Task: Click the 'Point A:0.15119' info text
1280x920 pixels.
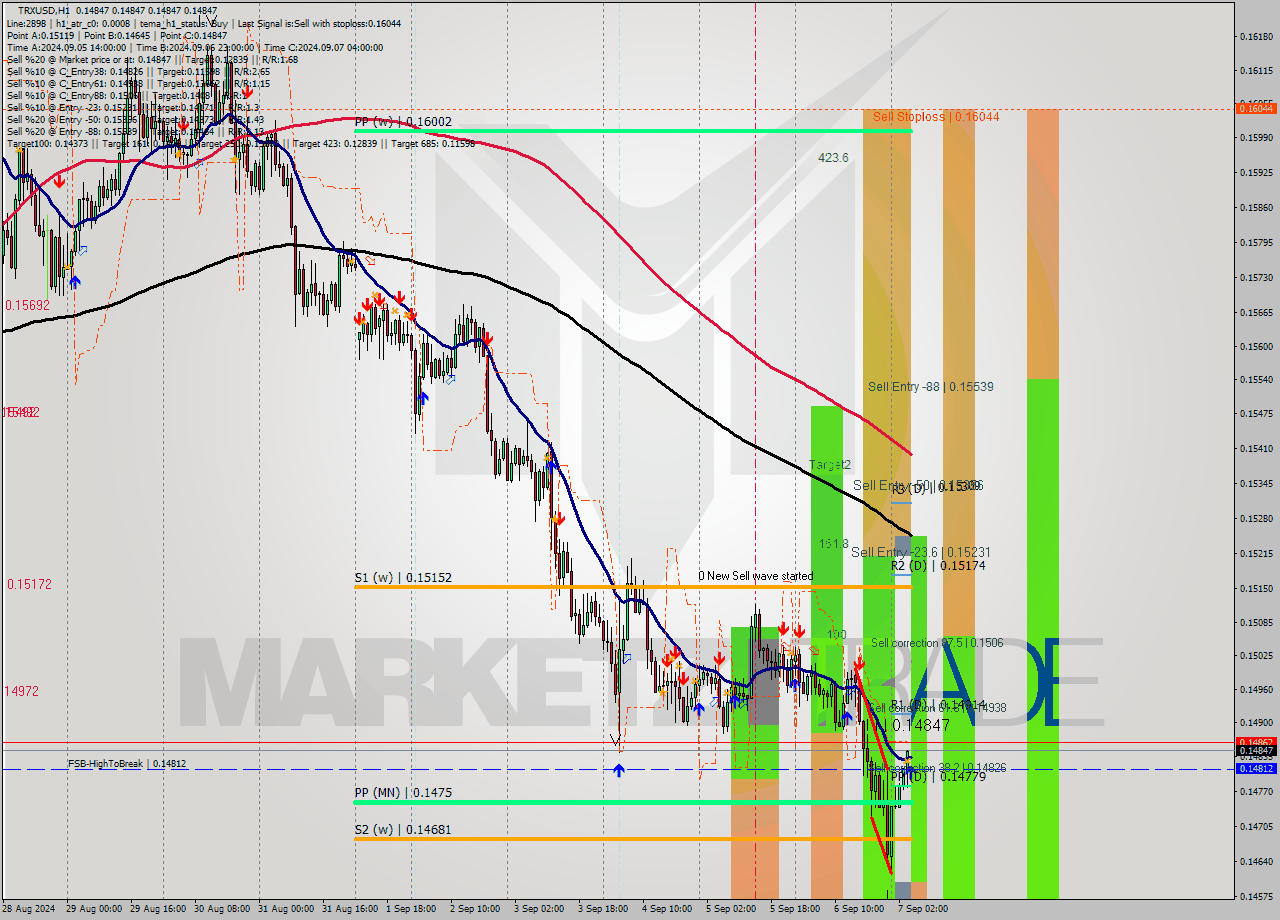Action: tap(41, 35)
